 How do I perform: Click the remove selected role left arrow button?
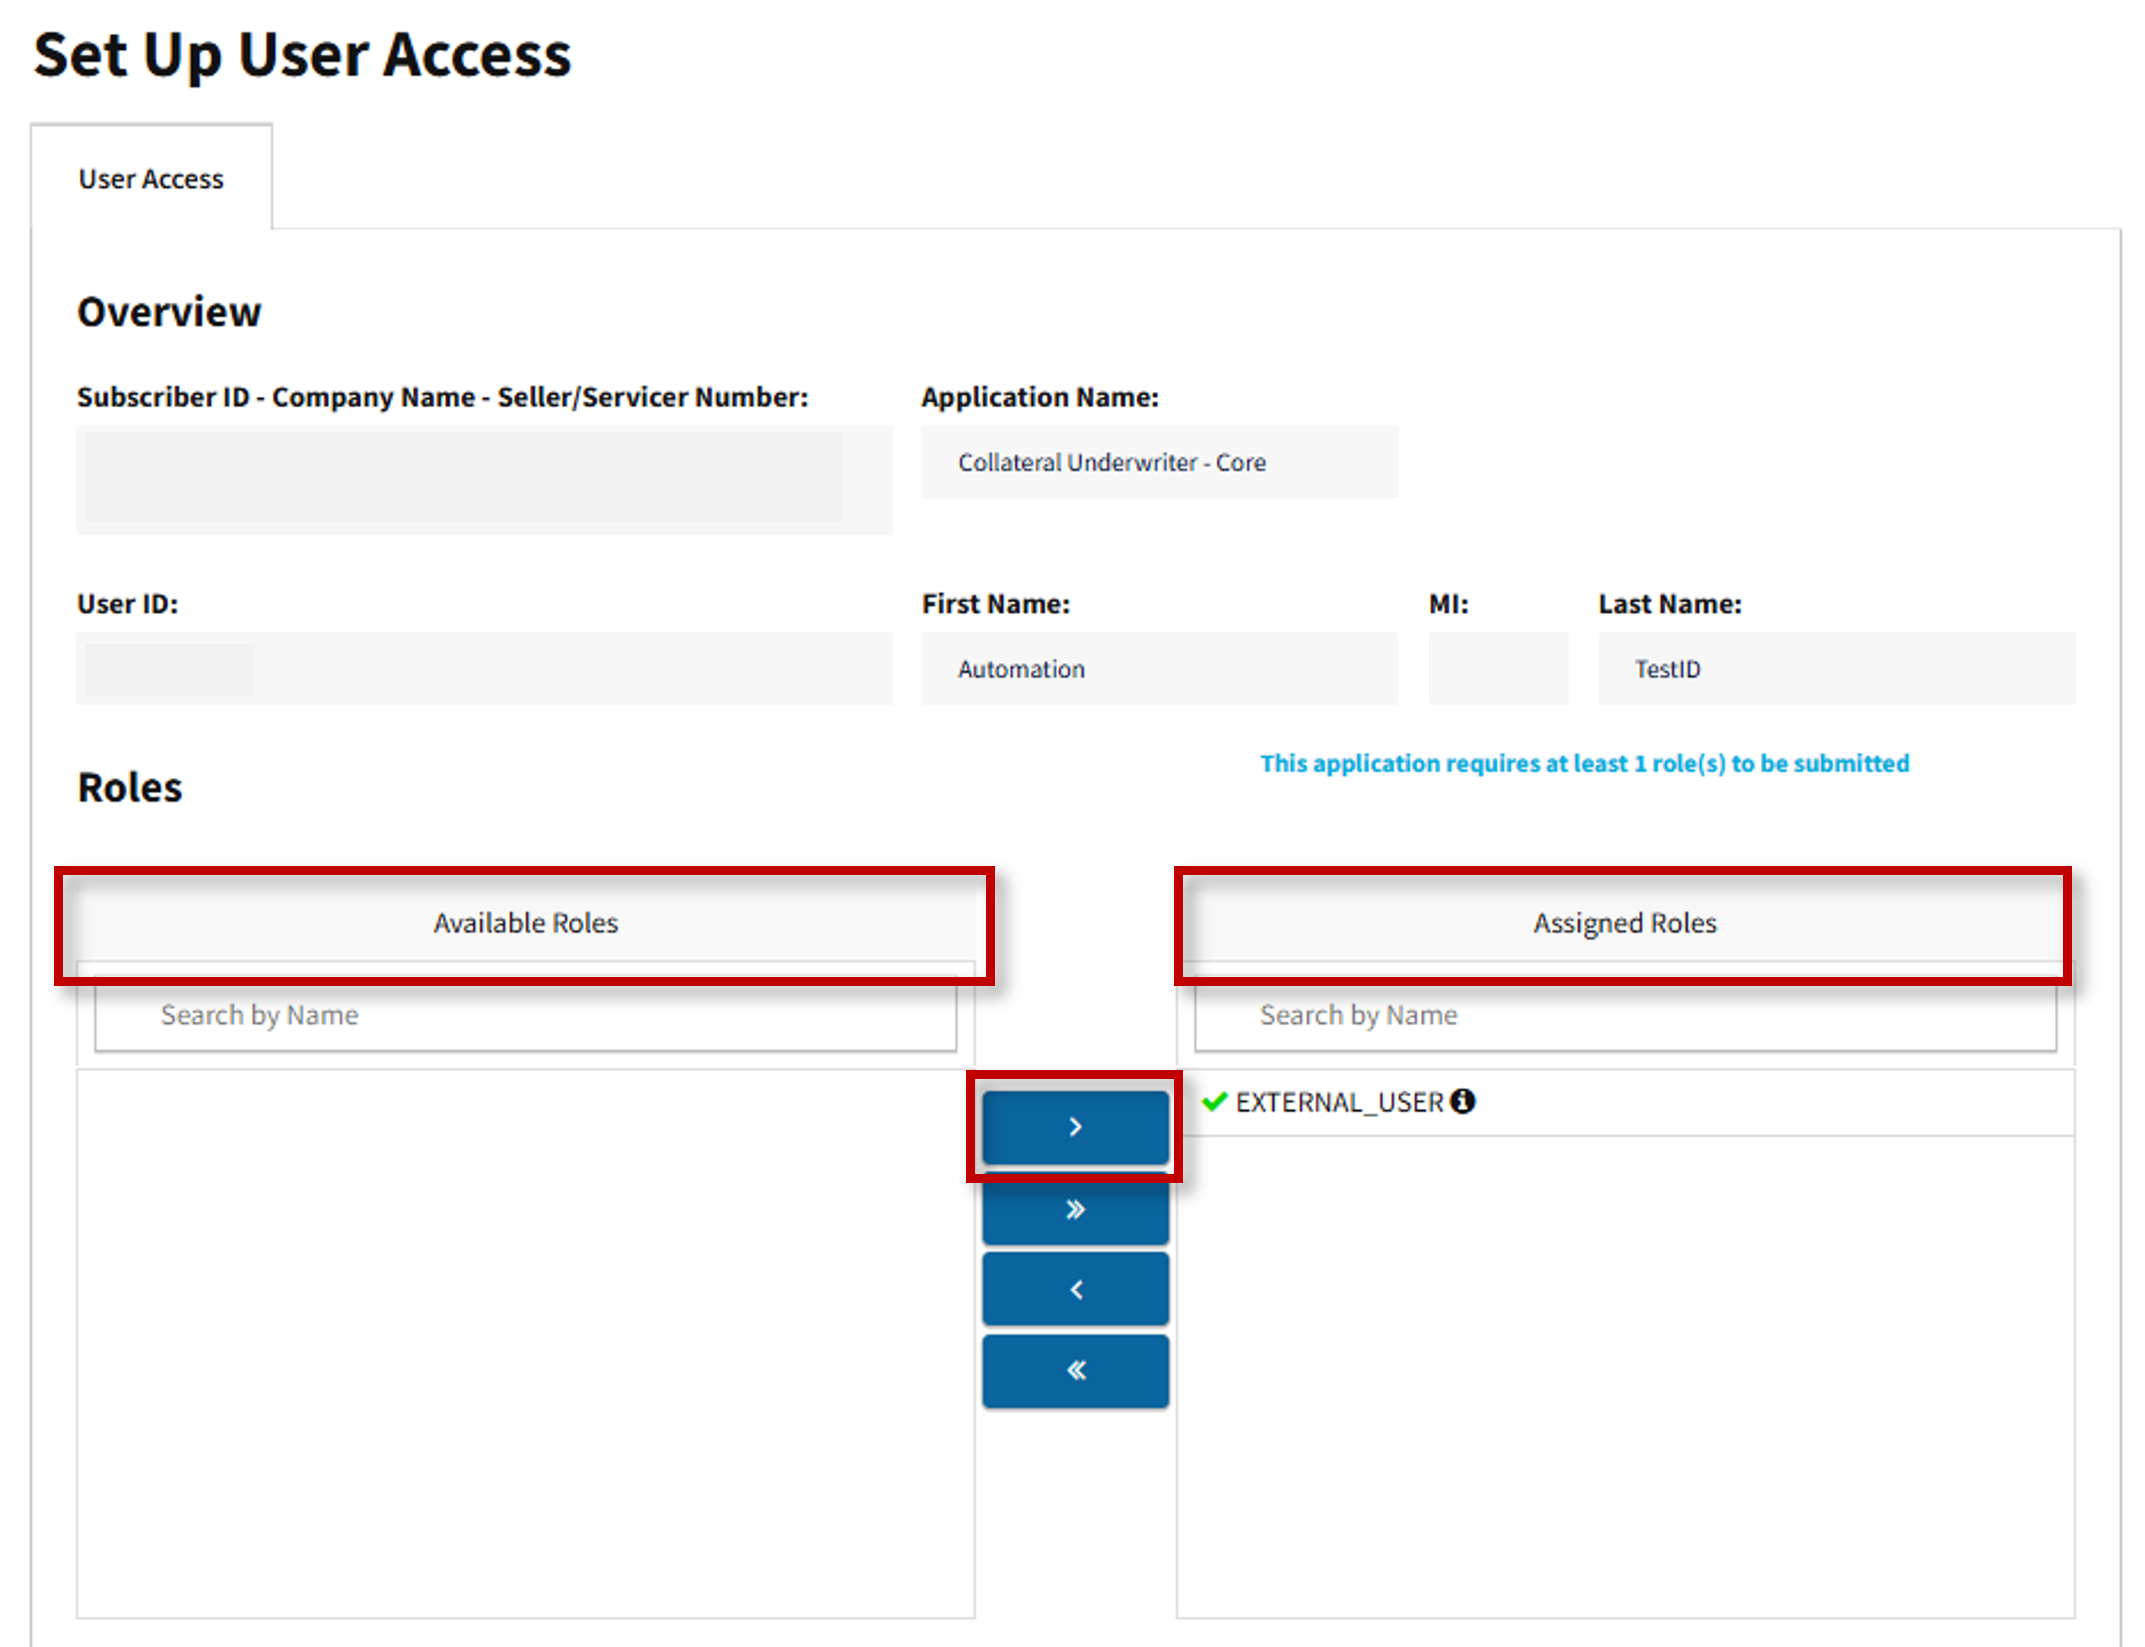point(1075,1290)
